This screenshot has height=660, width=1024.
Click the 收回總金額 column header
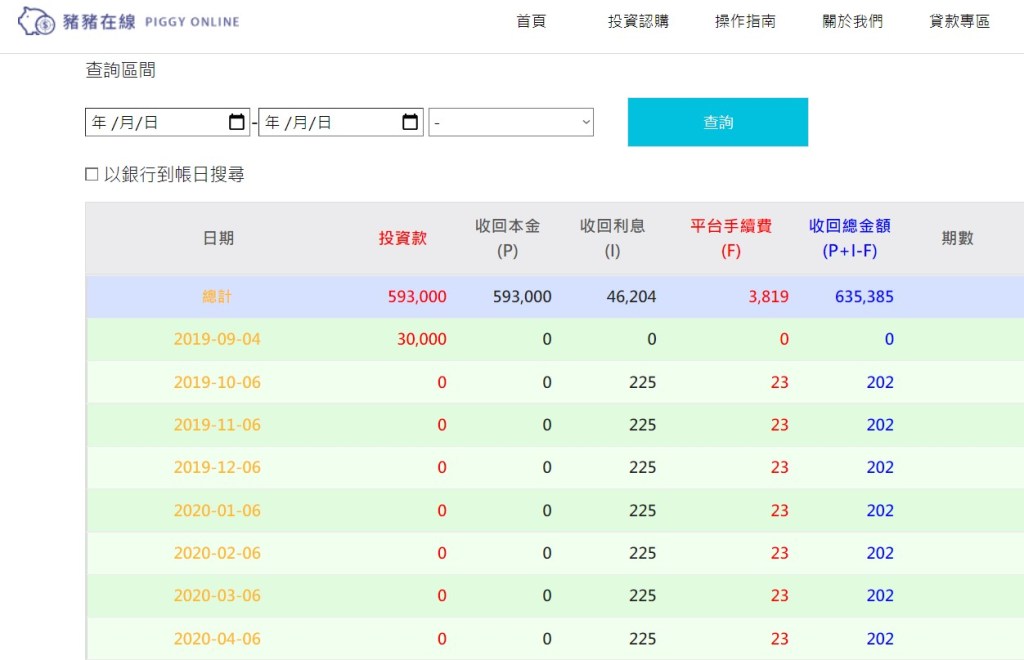[849, 238]
